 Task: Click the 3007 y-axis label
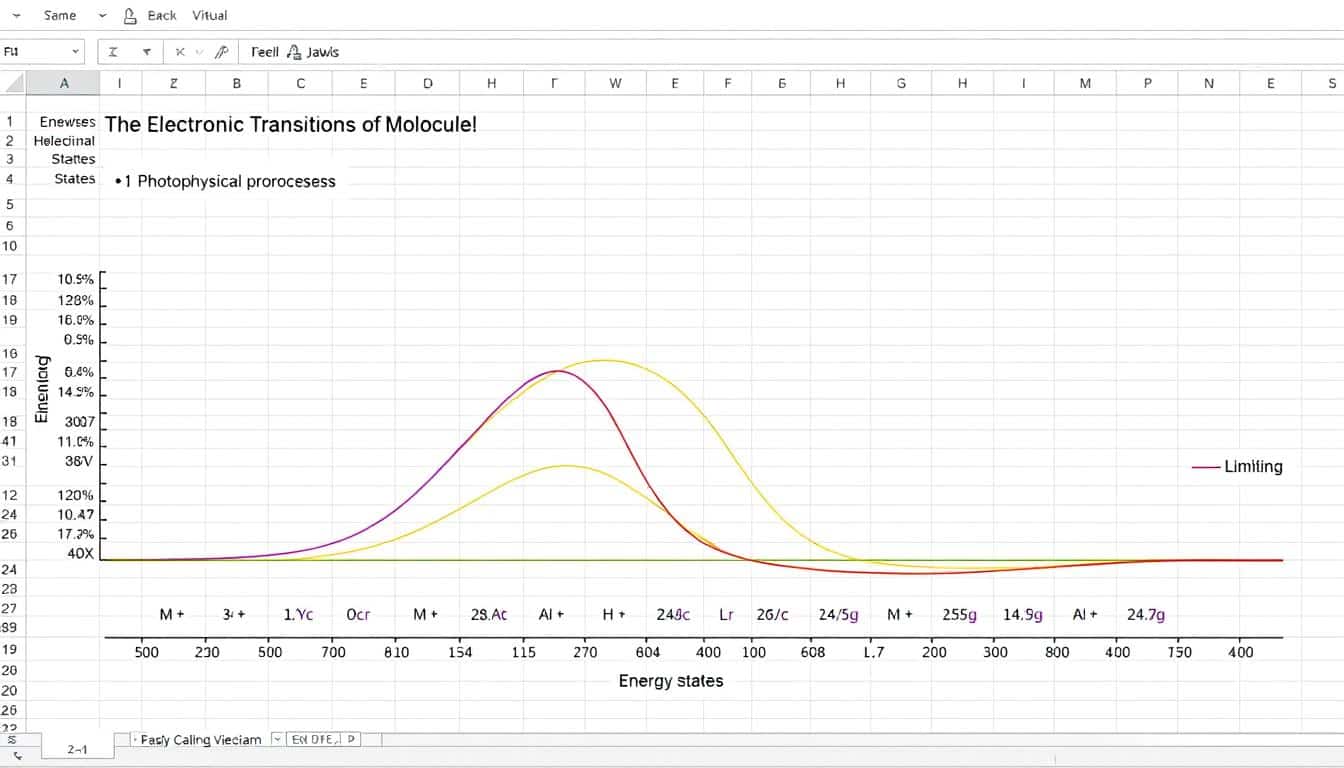(79, 422)
